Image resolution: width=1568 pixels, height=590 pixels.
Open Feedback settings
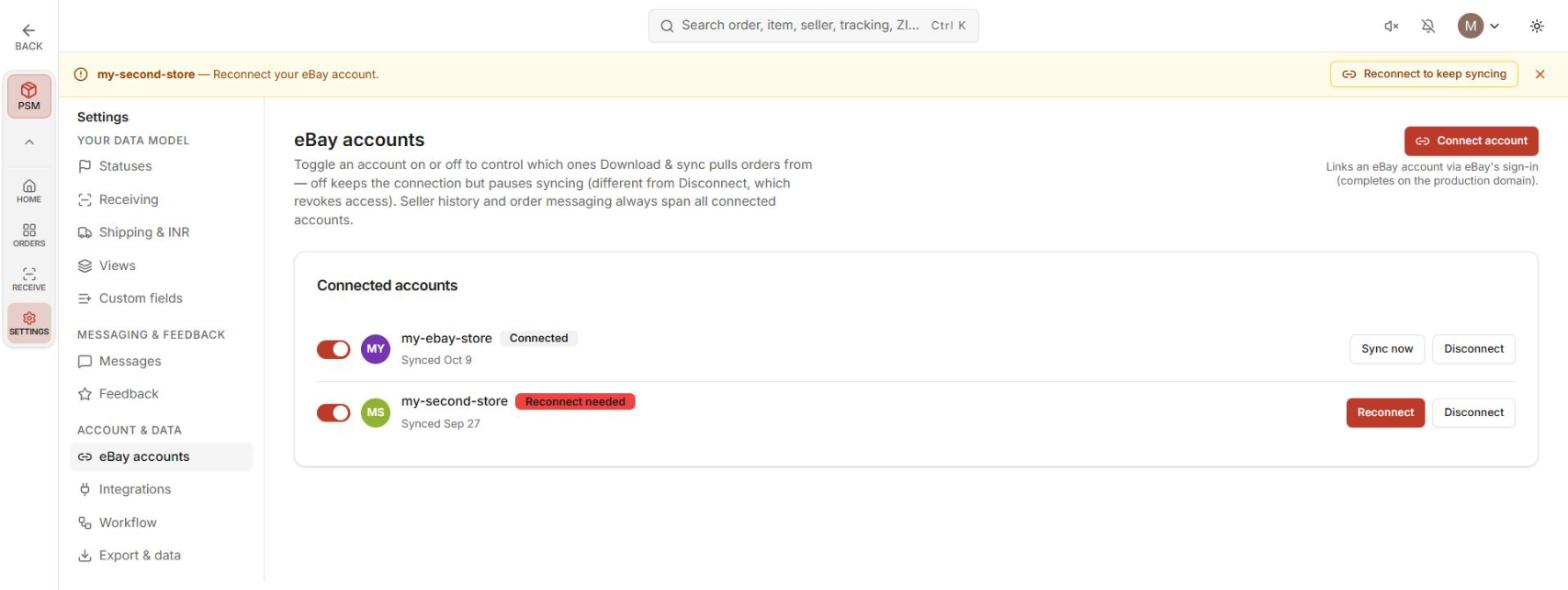point(161,394)
